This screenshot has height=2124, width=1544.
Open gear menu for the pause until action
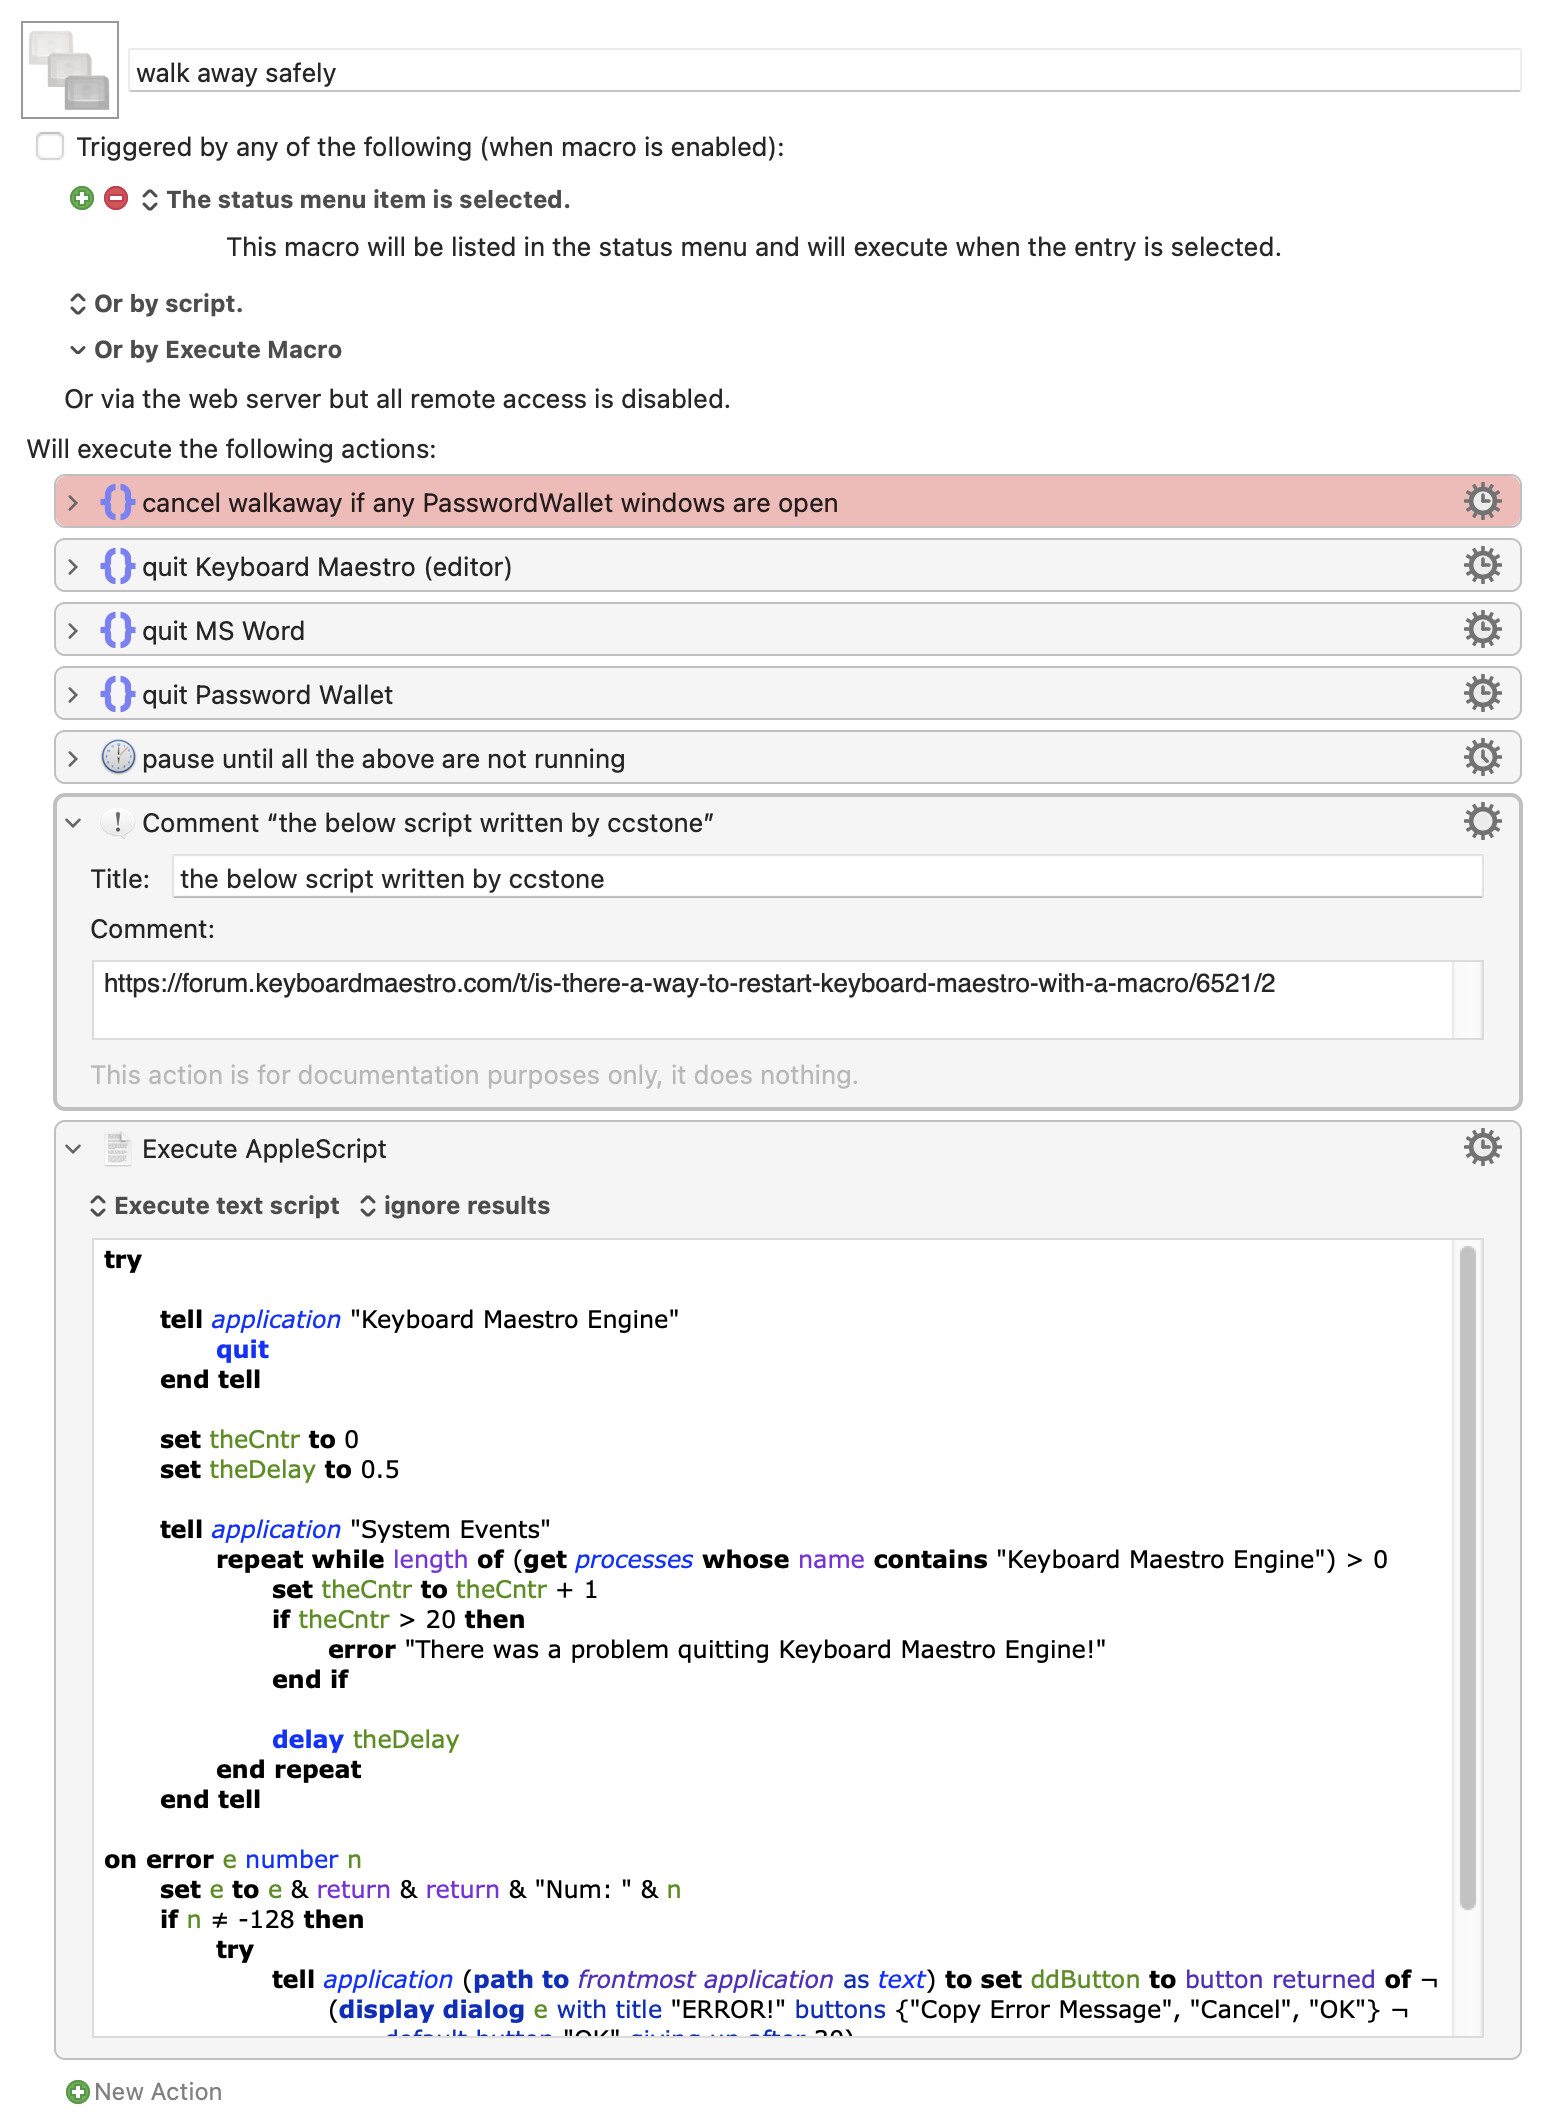click(1483, 757)
